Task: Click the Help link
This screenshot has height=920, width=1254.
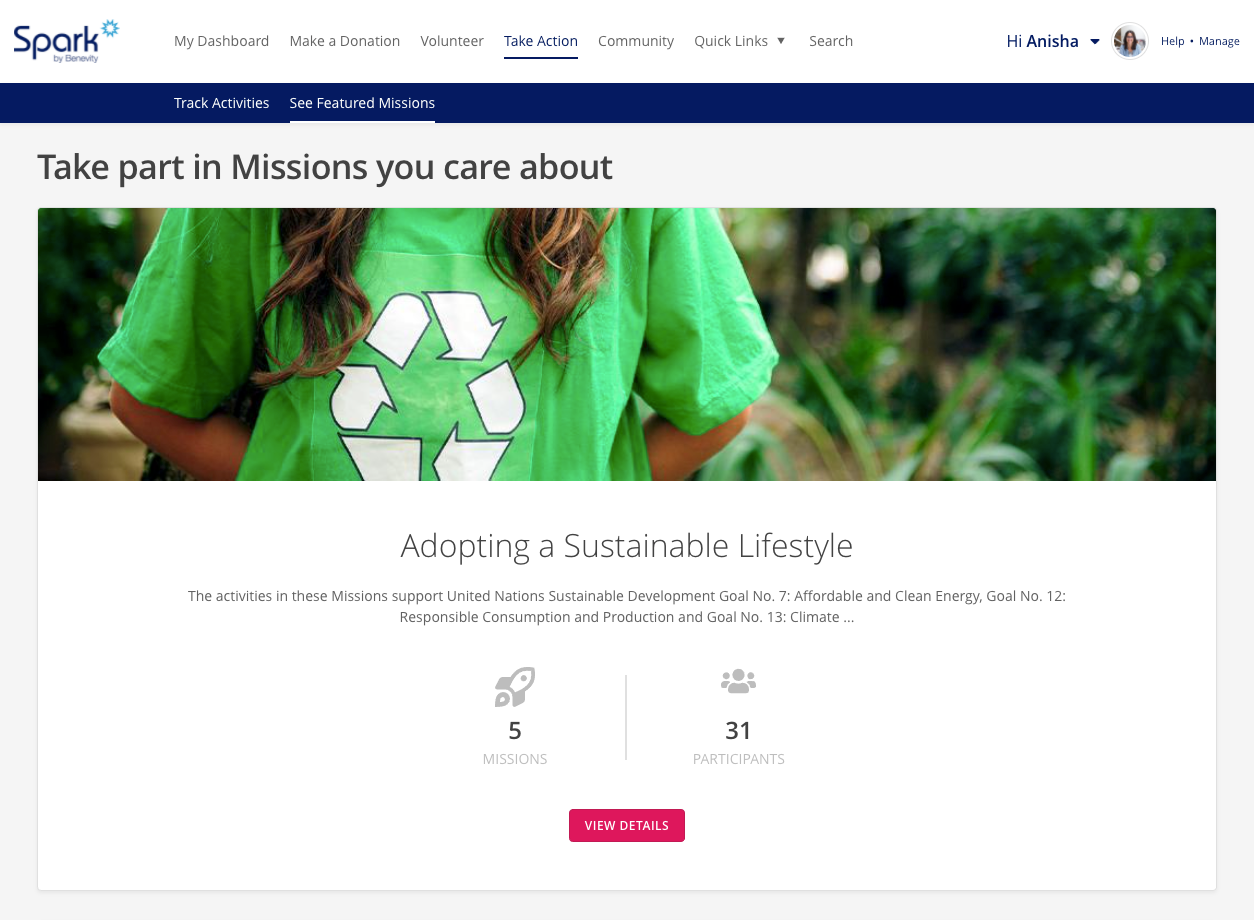Action: coord(1172,41)
